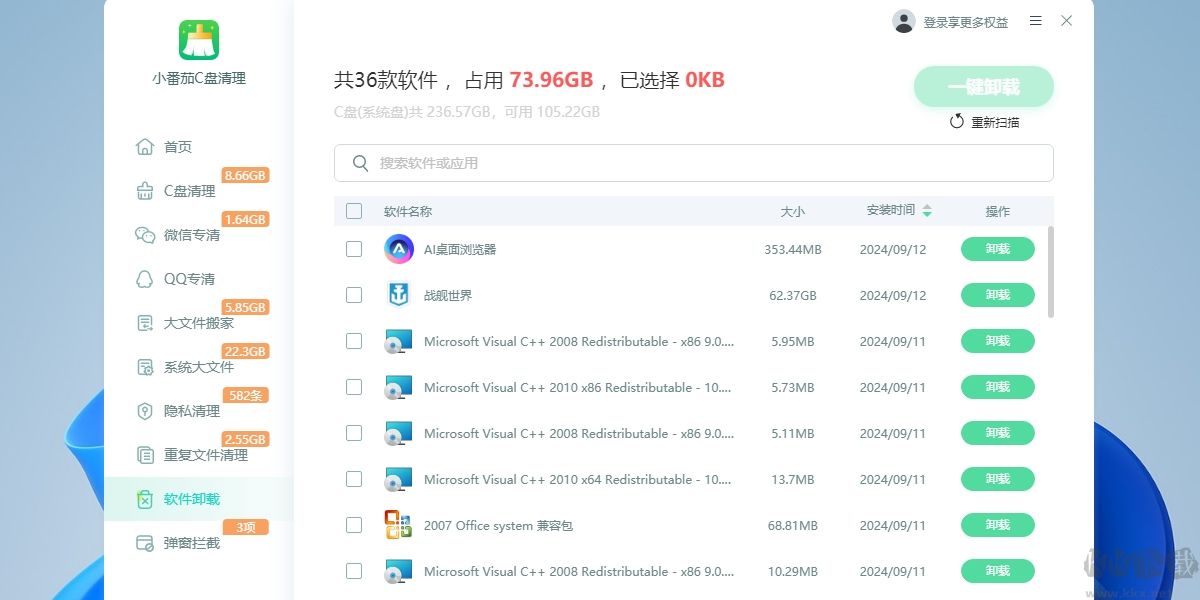
Task: Open 大文件搬家 section
Action: (199, 323)
